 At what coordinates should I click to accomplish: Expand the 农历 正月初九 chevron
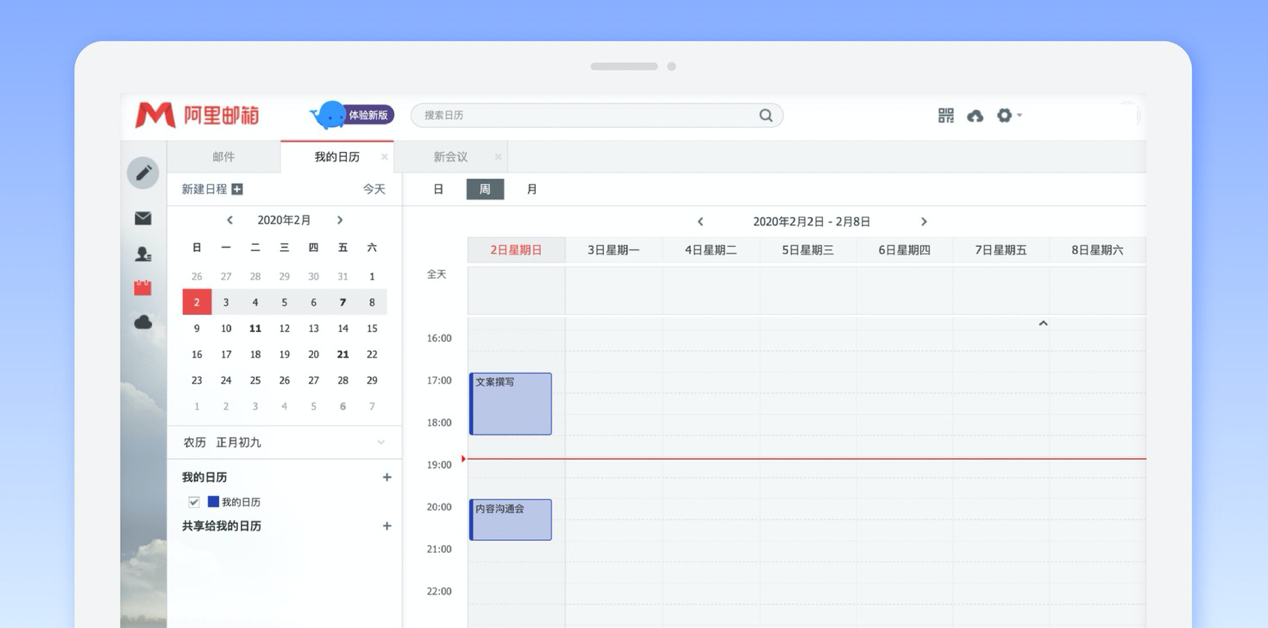381,442
